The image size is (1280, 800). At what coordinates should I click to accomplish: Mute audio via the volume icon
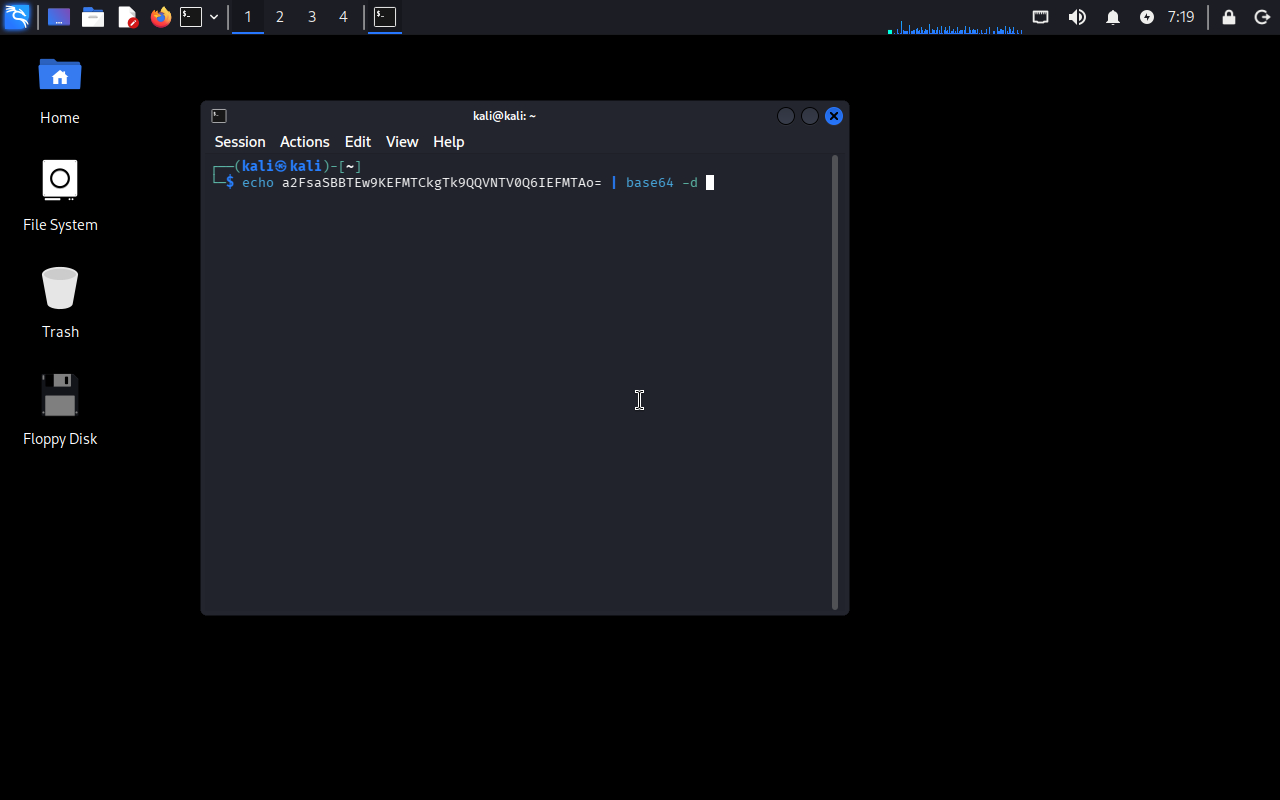[1077, 17]
